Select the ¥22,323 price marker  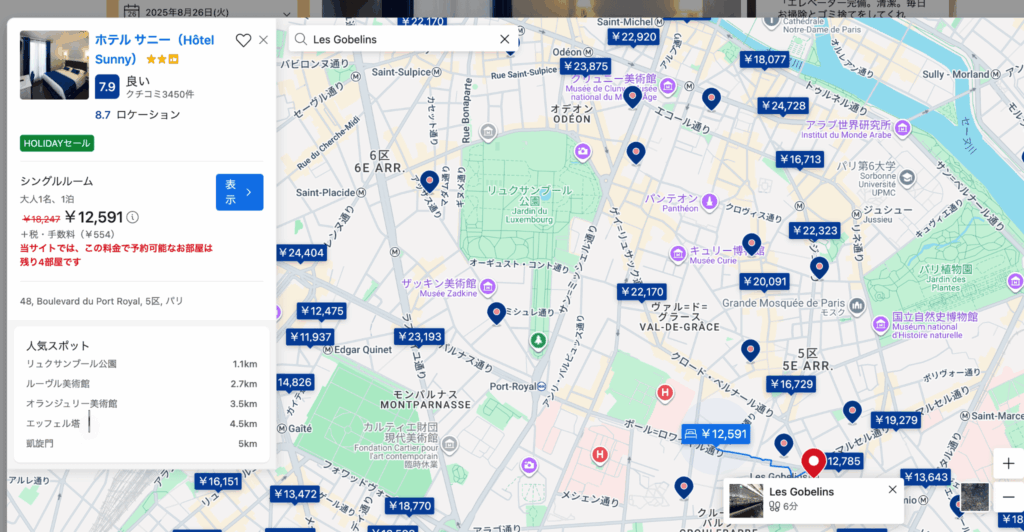[814, 230]
